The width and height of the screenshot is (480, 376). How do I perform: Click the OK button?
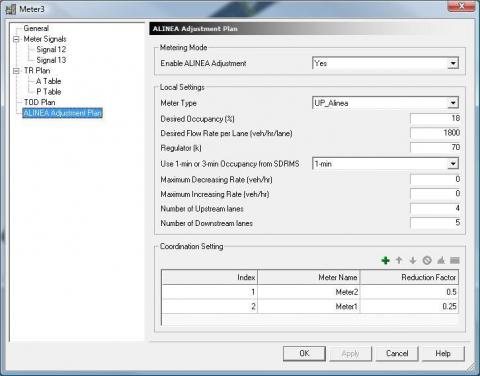pyautogui.click(x=304, y=353)
